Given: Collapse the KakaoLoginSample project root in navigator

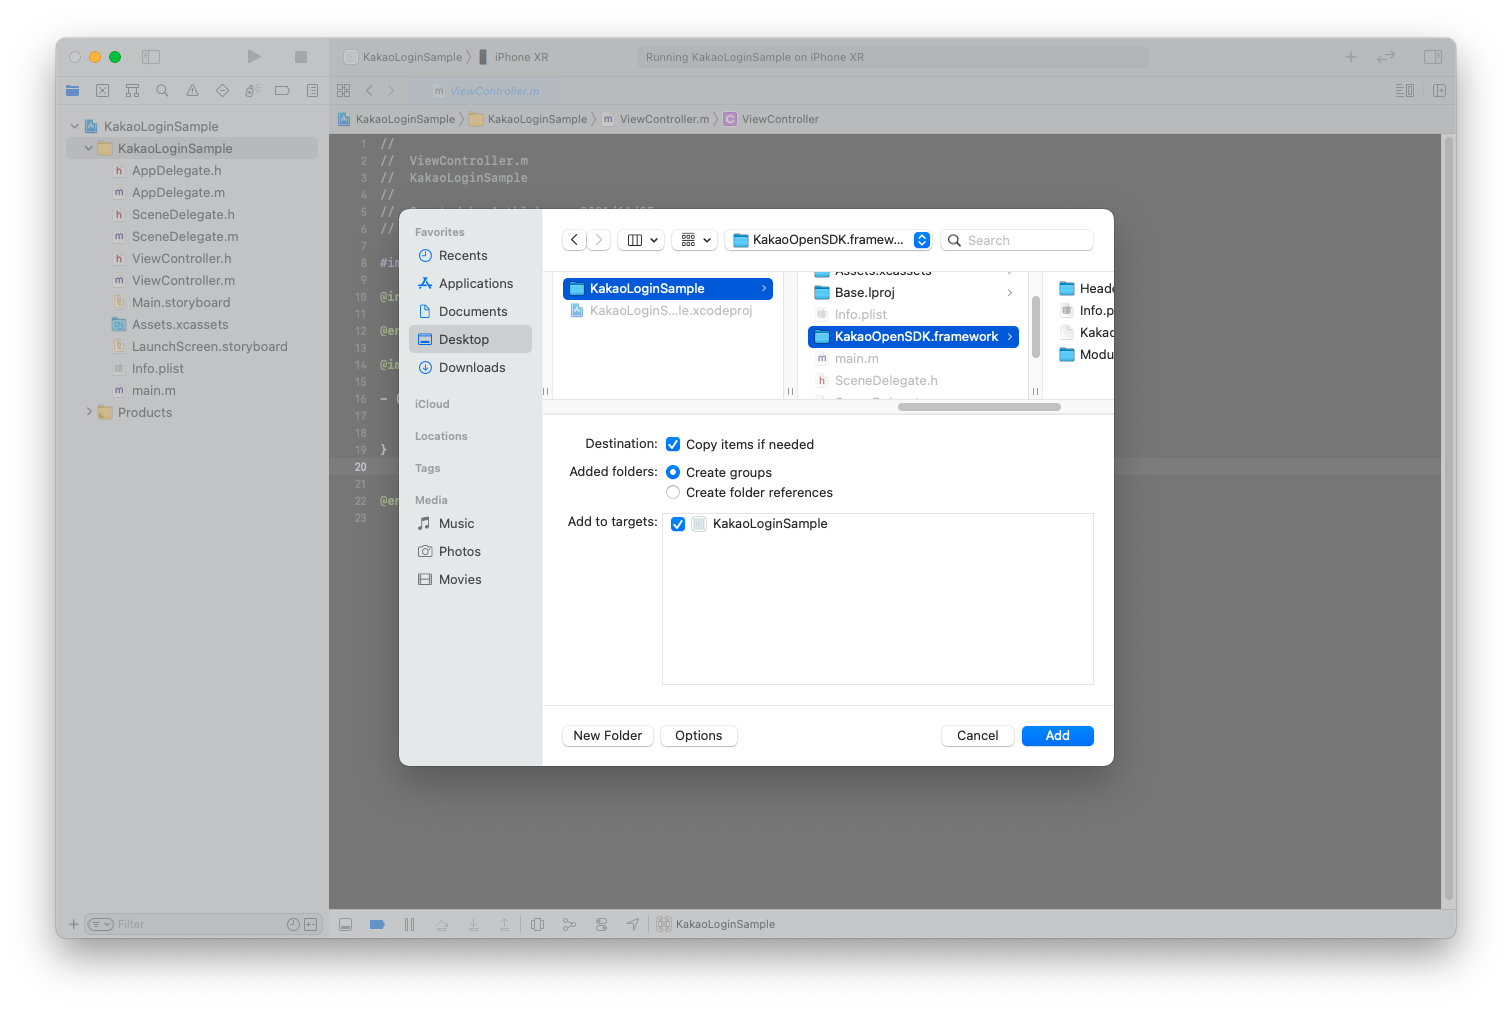Looking at the screenshot, I should [x=74, y=127].
